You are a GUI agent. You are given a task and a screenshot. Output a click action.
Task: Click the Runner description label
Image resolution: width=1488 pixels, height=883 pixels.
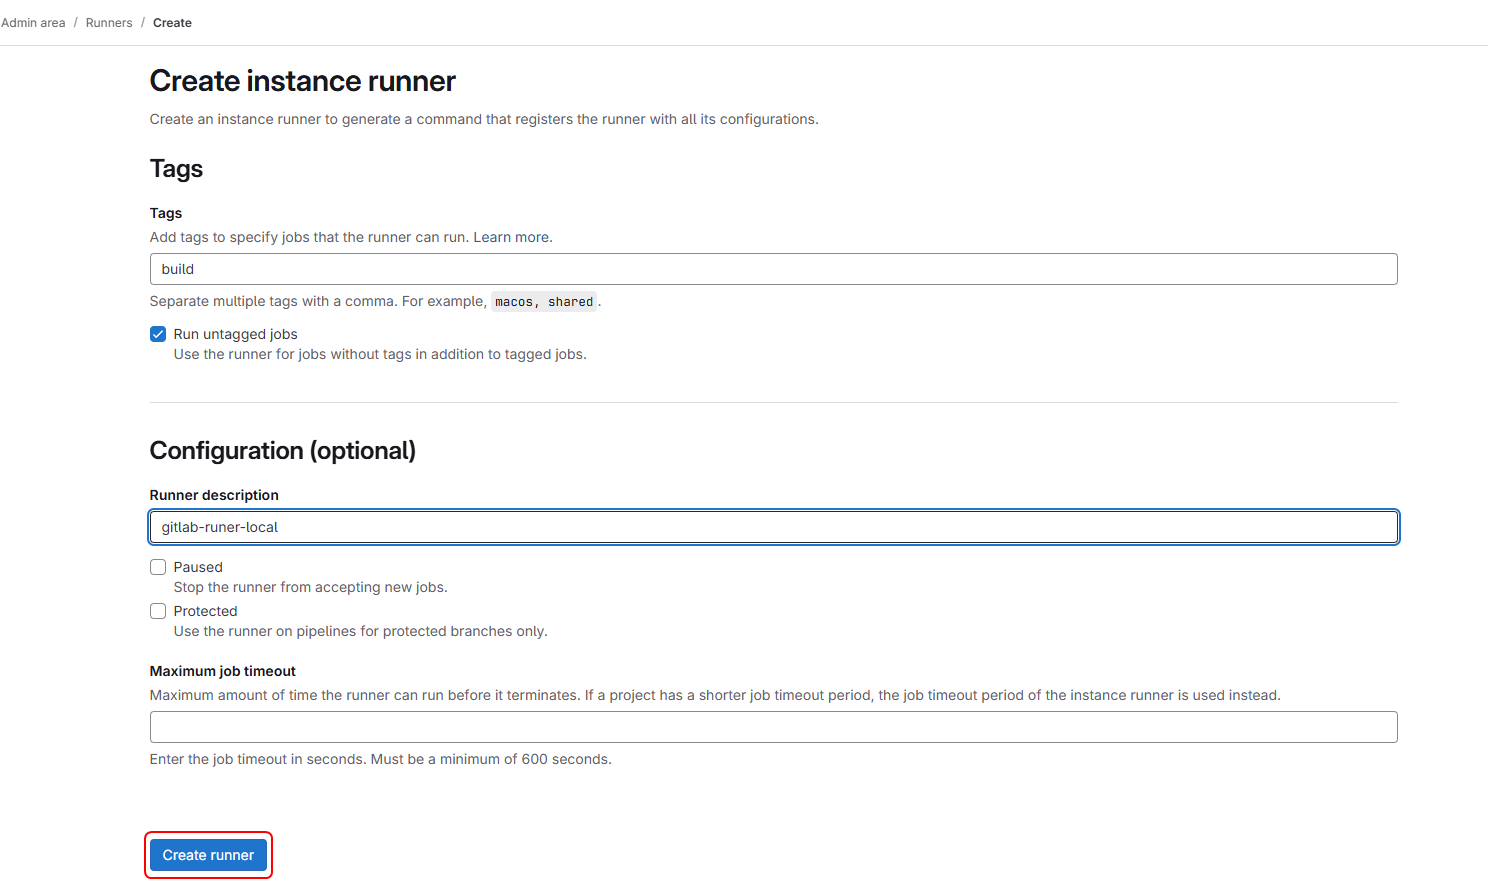[214, 495]
